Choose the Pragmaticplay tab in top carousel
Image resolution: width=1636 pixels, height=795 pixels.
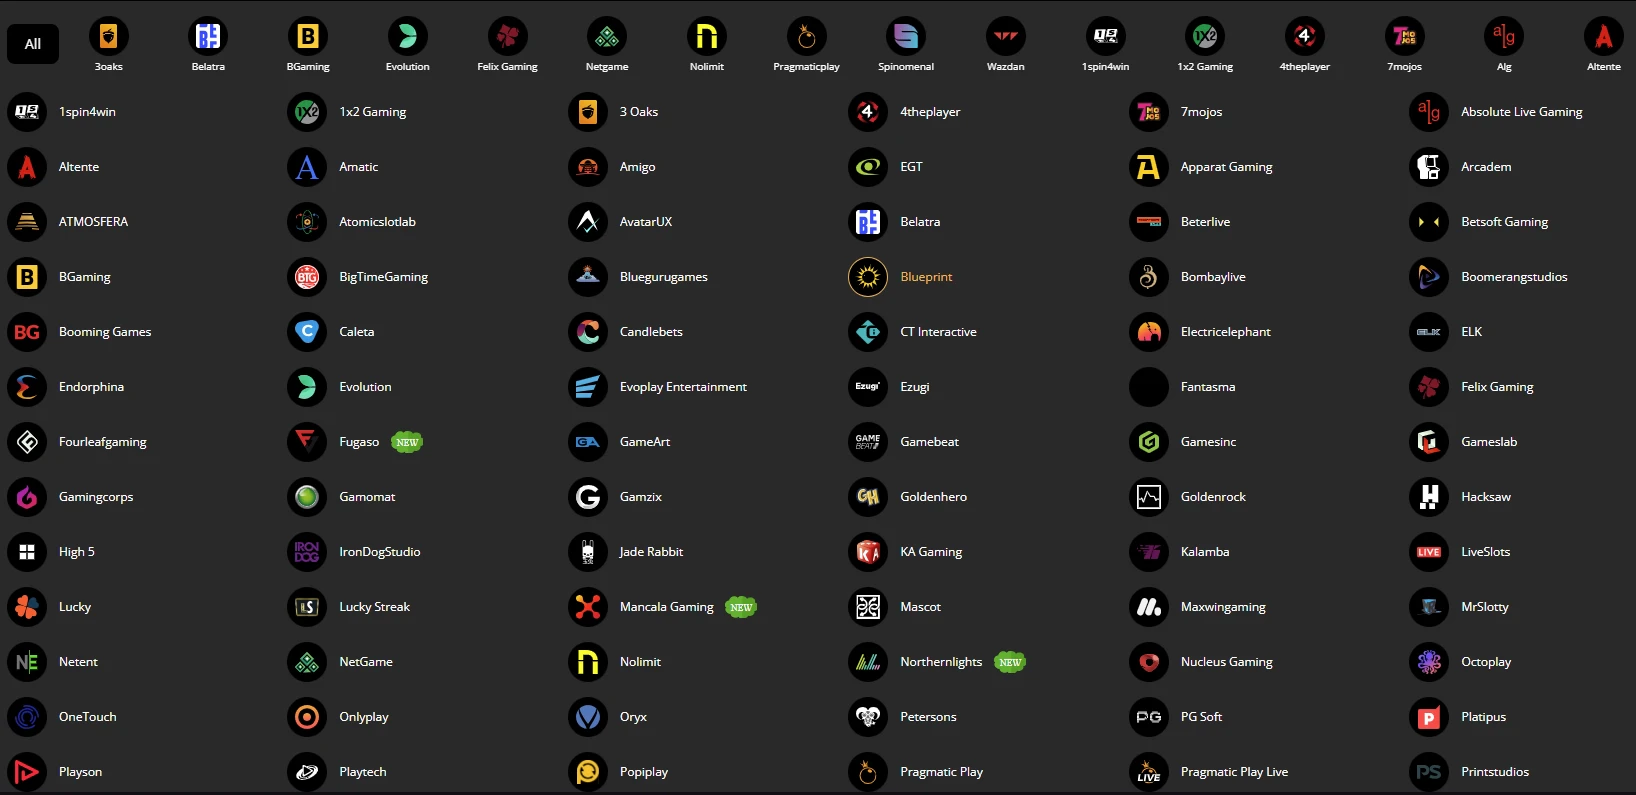[806, 46]
